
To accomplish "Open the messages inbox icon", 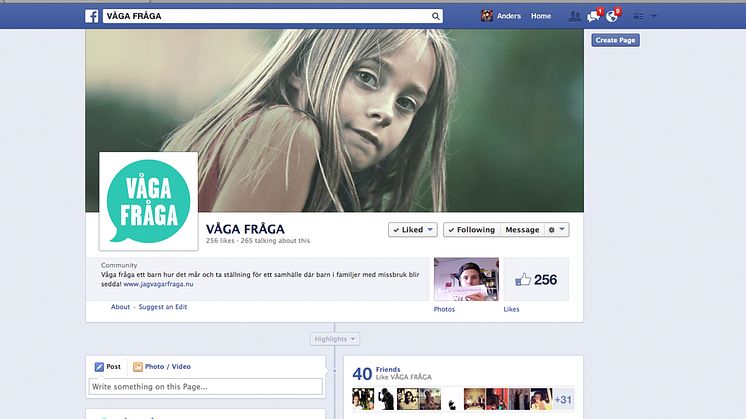I will [593, 16].
